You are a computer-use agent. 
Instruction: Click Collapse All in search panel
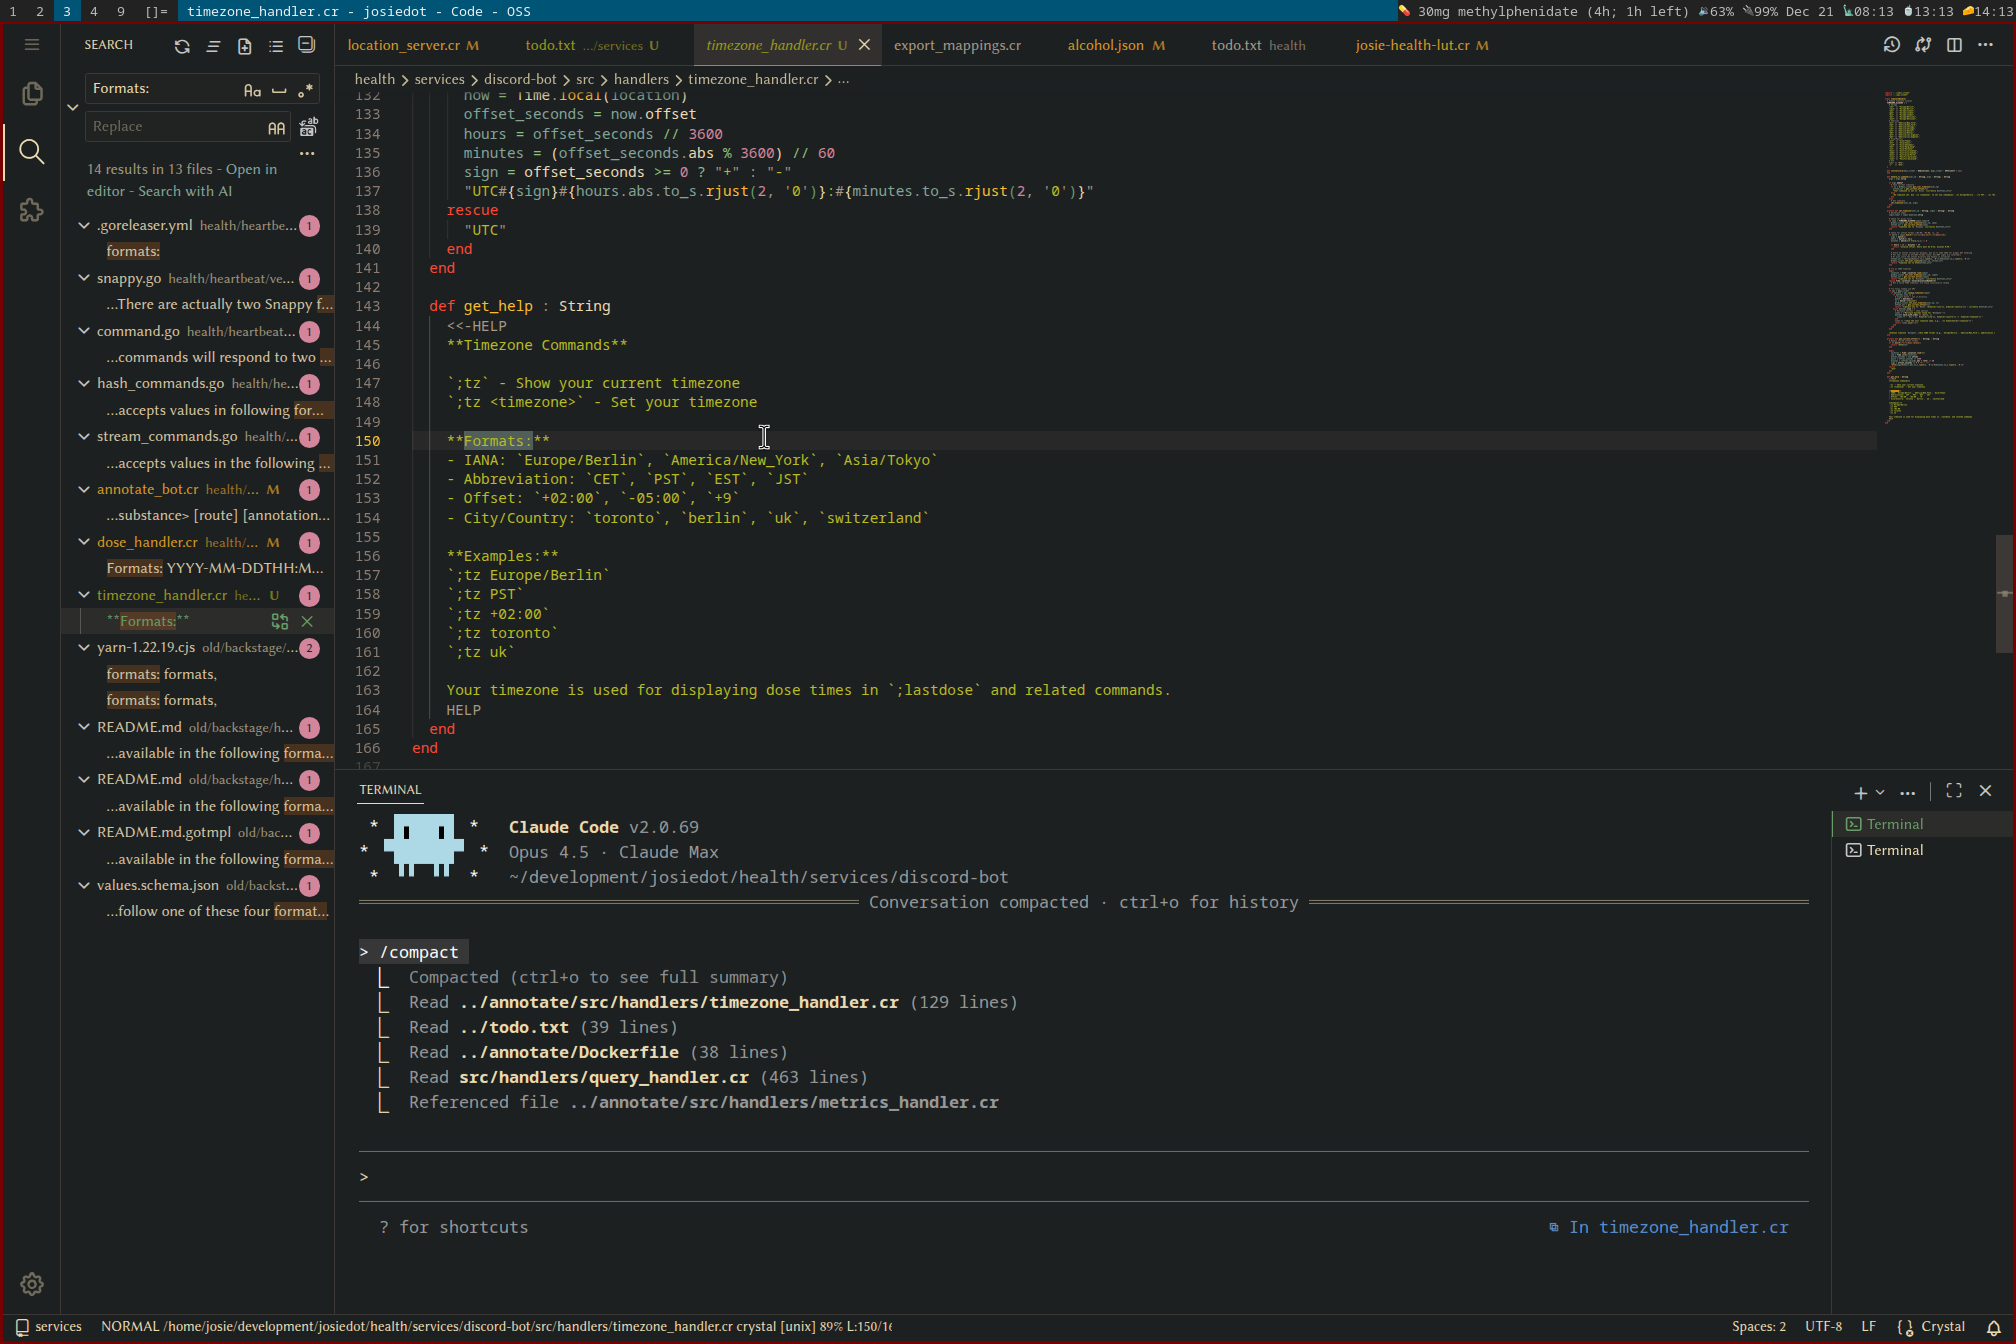(x=307, y=45)
